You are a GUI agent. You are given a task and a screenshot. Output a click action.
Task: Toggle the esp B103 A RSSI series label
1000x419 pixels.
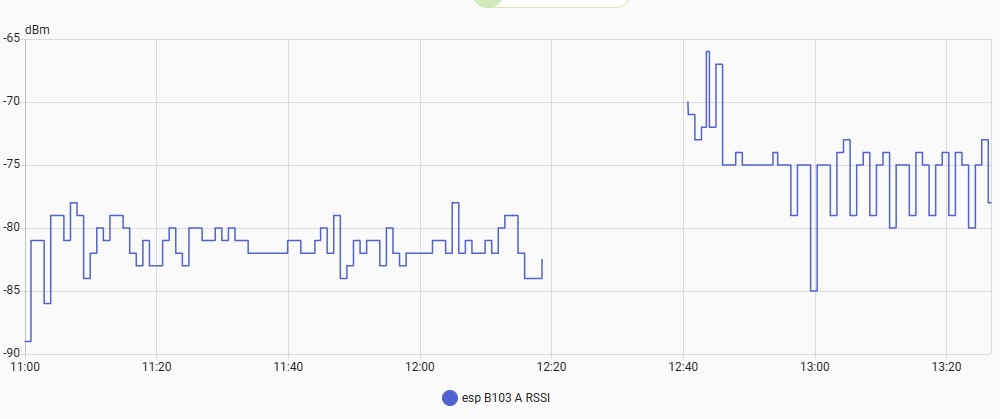(506, 398)
